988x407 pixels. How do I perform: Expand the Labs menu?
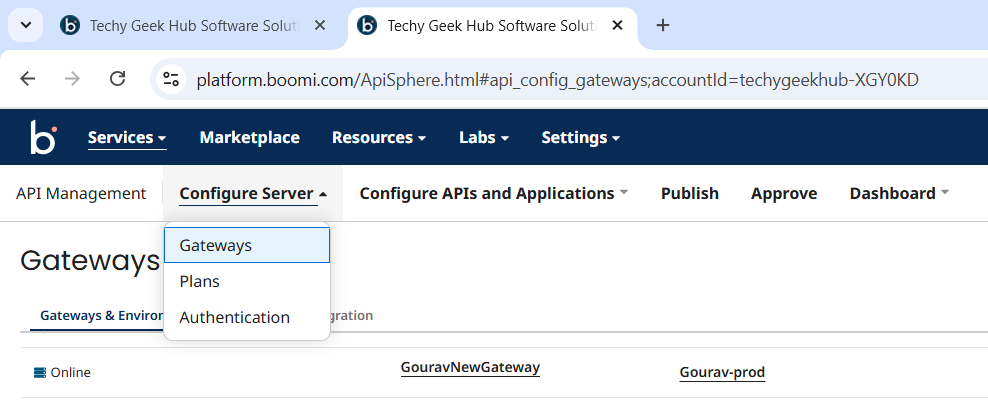(484, 137)
